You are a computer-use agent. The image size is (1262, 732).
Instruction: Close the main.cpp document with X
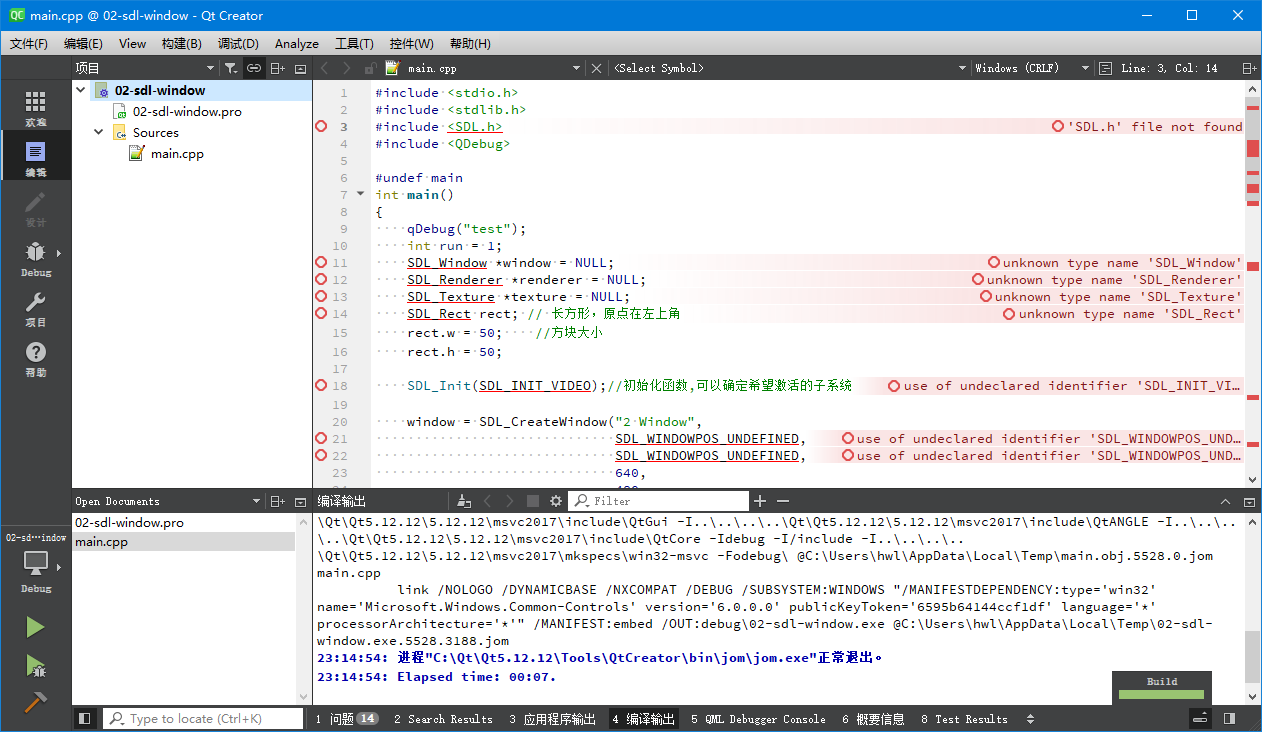pyautogui.click(x=597, y=68)
